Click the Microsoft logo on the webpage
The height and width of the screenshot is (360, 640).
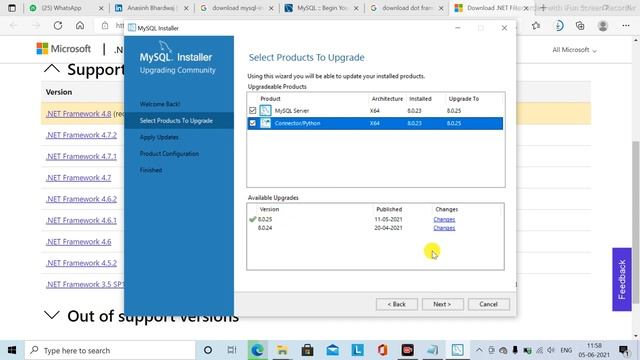tap(64, 49)
